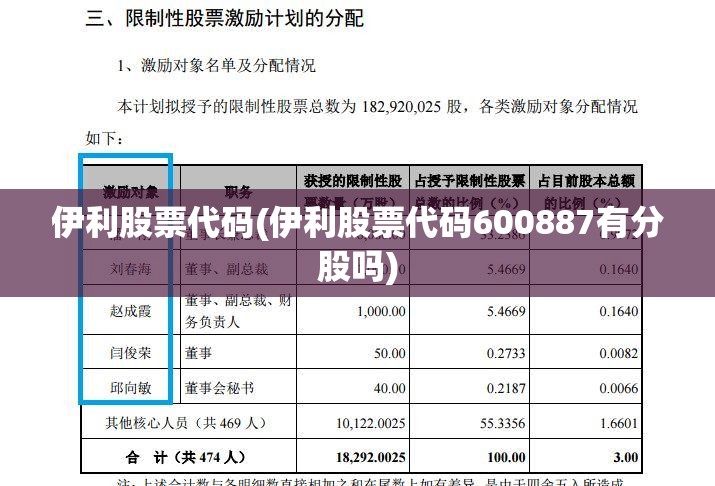Click 董事 in 闫俊荣's row
The width and height of the screenshot is (715, 486).
coord(198,353)
